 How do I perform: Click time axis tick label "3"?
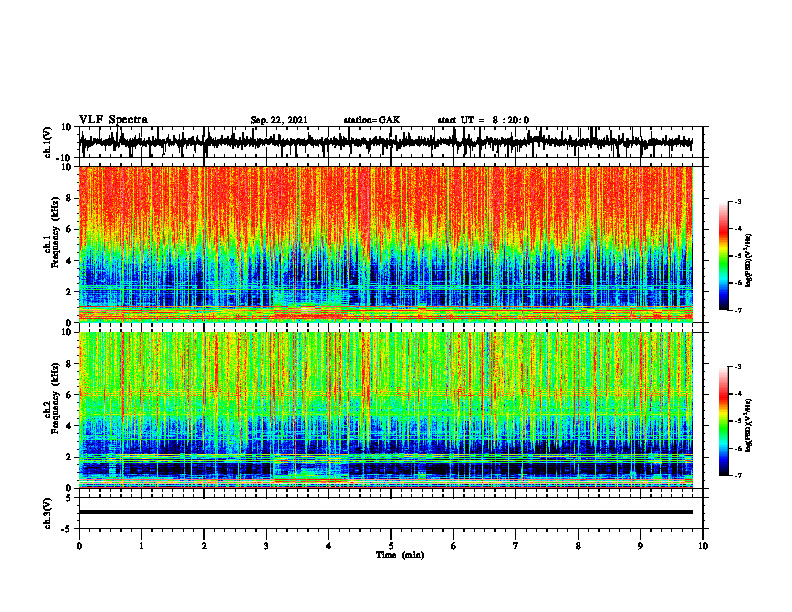click(x=266, y=546)
